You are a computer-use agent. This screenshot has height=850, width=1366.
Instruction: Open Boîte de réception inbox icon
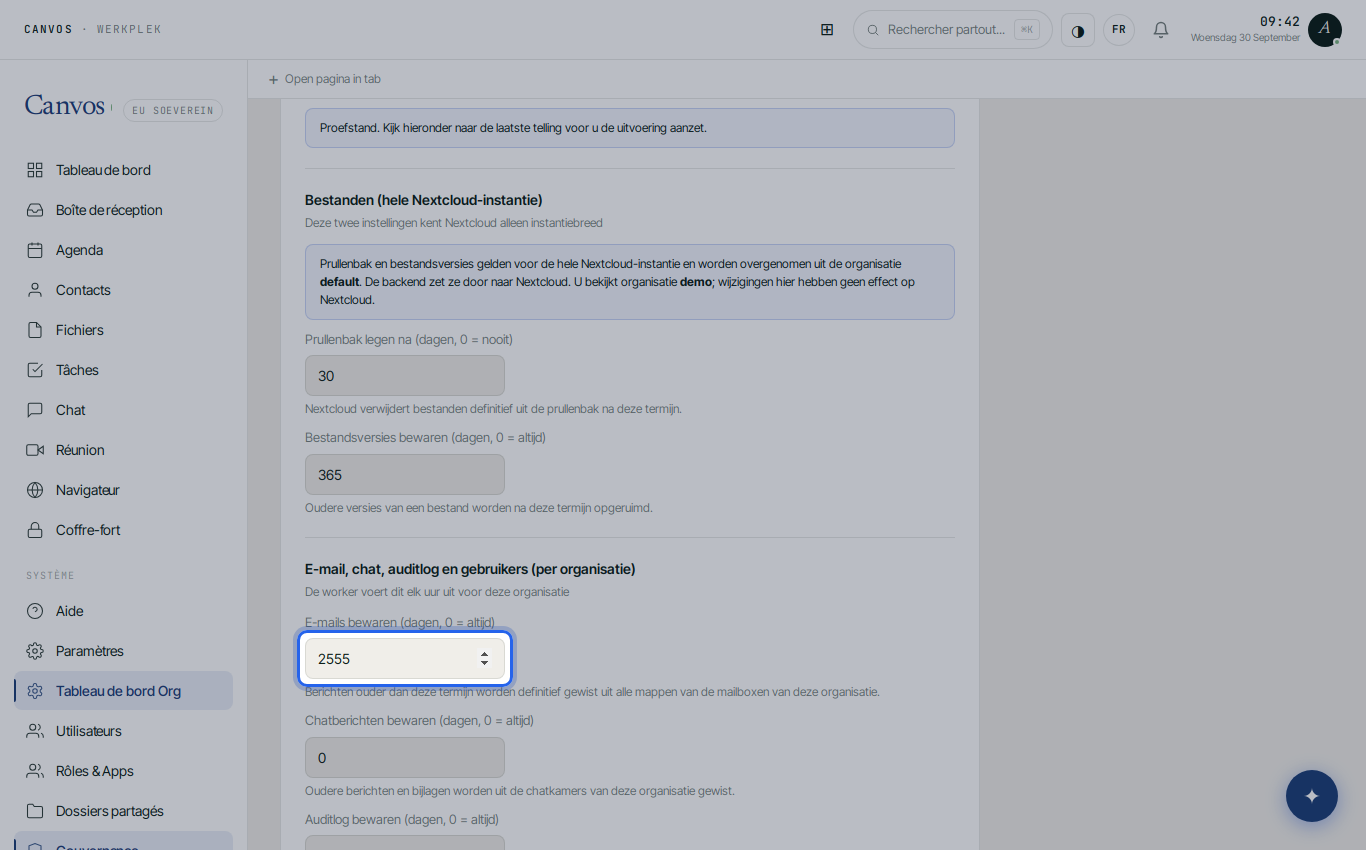(x=35, y=210)
